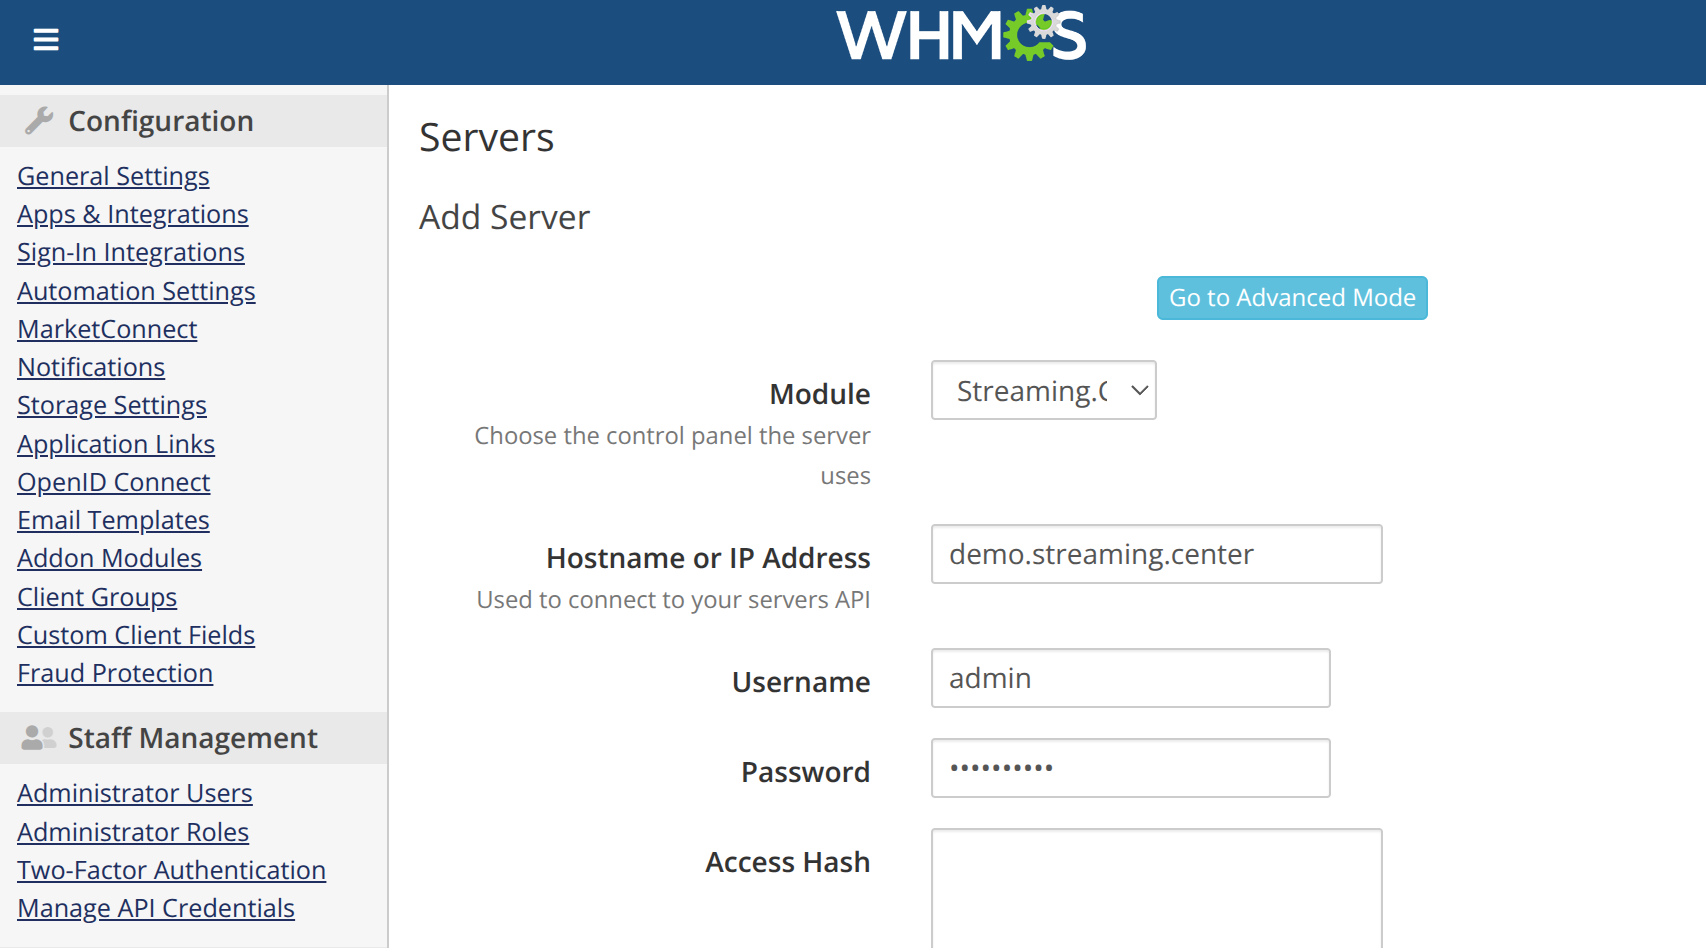Select Two-Factor Authentication link
The height and width of the screenshot is (948, 1706).
pyautogui.click(x=171, y=870)
